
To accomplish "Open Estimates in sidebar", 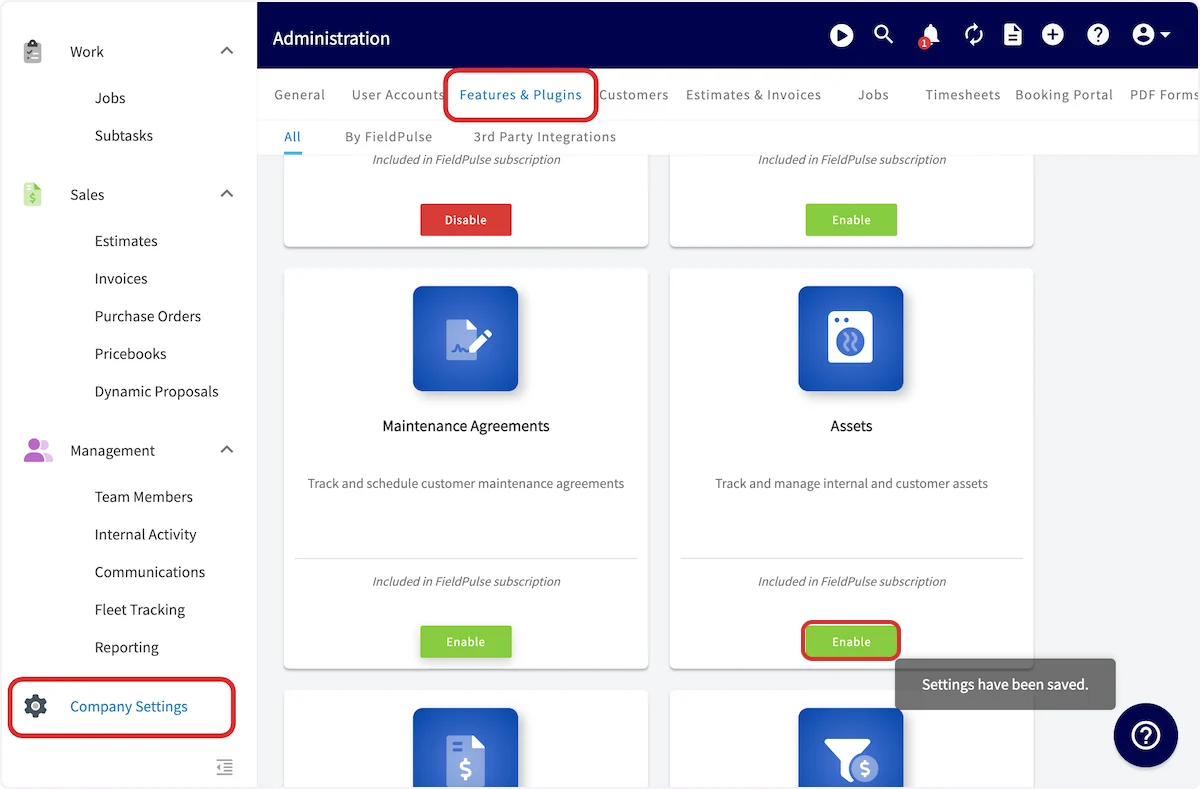I will [126, 241].
